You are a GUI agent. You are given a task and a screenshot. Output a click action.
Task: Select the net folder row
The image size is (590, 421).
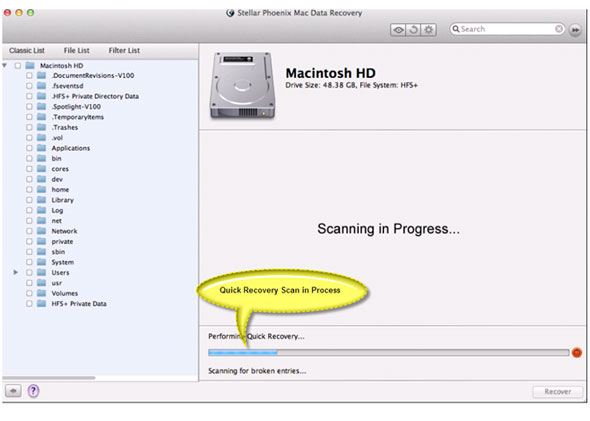[100, 221]
